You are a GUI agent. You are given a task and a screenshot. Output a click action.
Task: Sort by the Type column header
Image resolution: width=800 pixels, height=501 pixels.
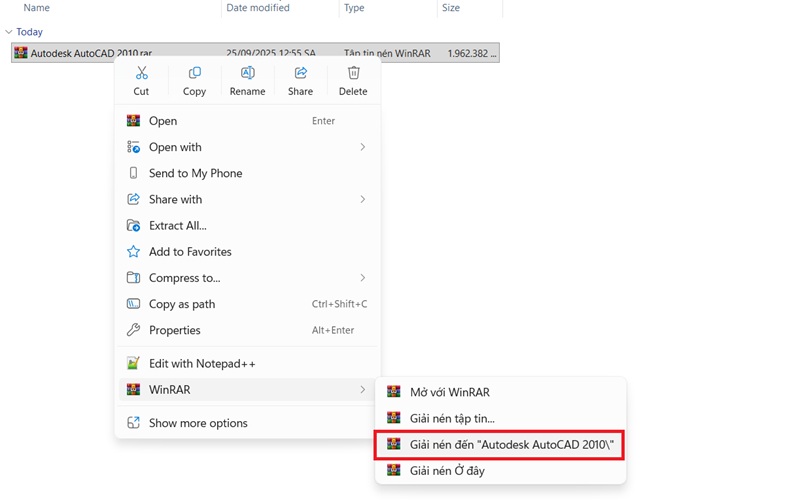pos(354,8)
